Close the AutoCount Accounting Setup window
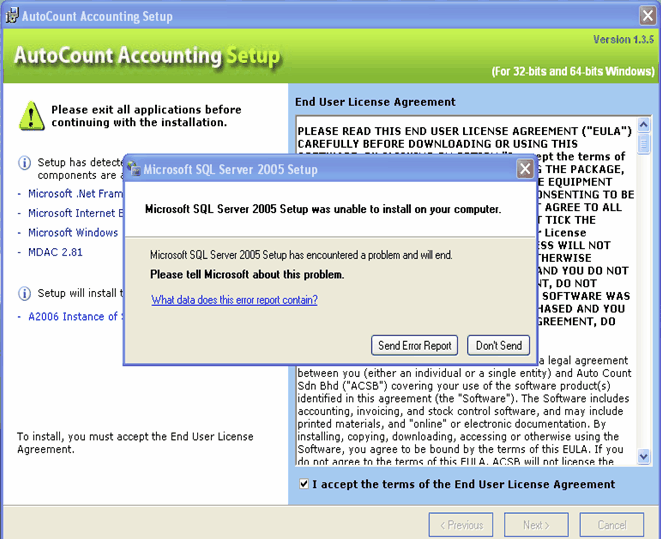The width and height of the screenshot is (661, 539). 648,16
